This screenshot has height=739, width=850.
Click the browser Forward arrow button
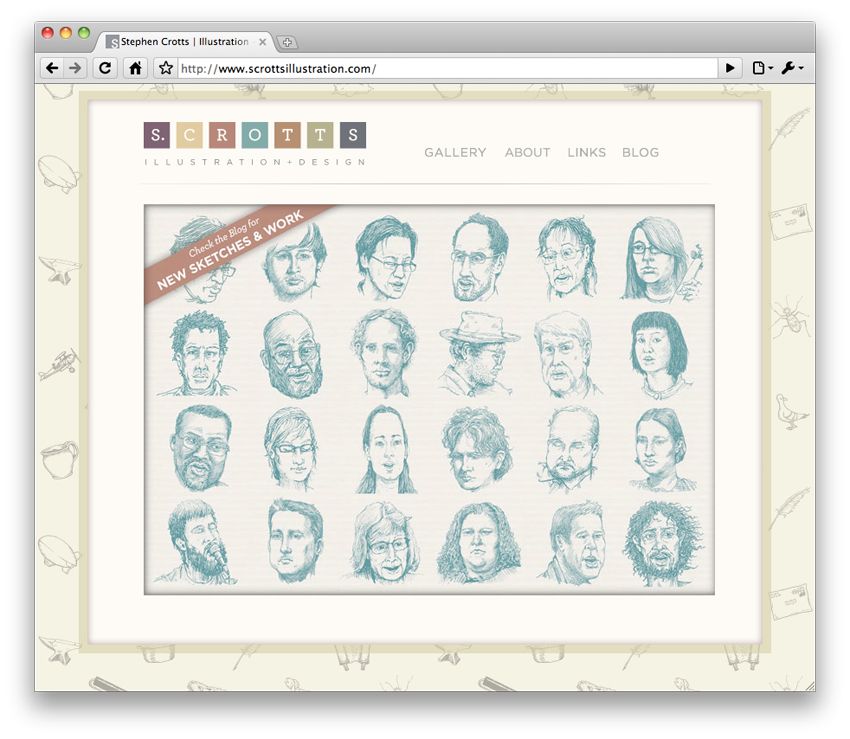74,68
